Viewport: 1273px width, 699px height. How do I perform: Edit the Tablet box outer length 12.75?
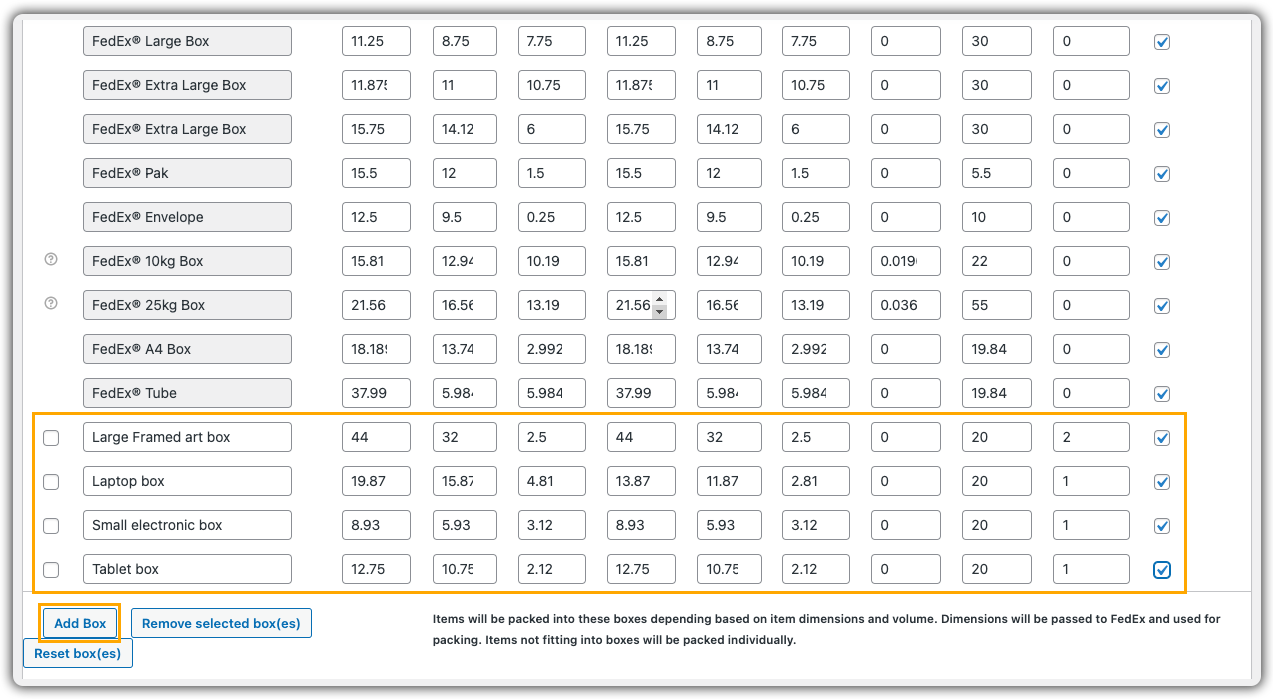tap(376, 569)
